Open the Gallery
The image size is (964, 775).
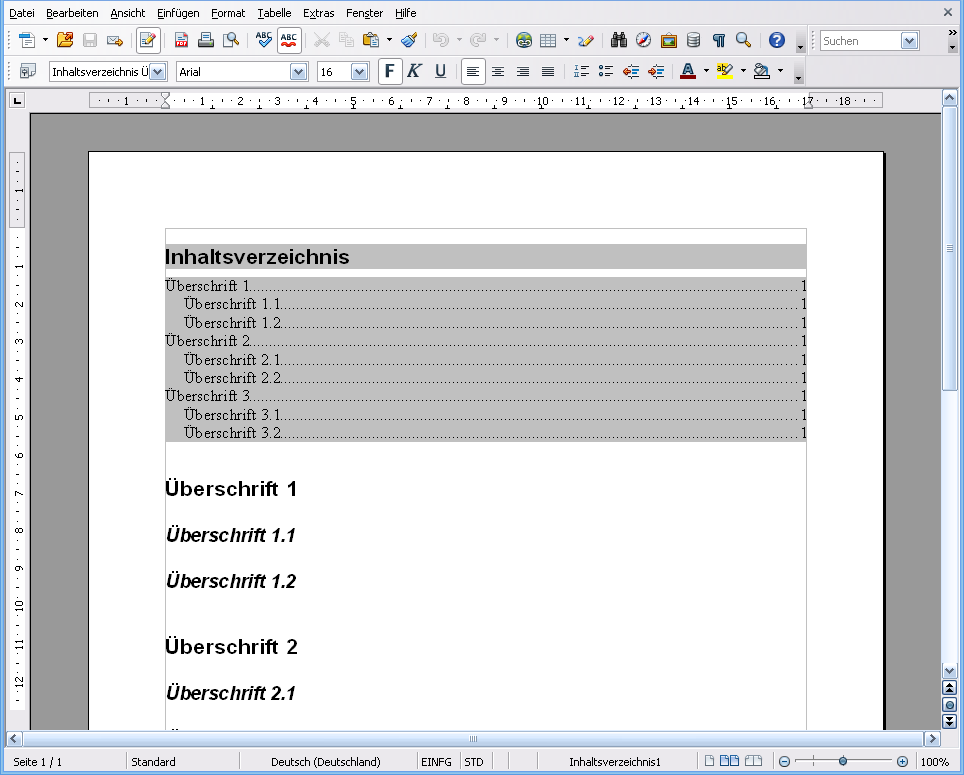click(x=668, y=40)
